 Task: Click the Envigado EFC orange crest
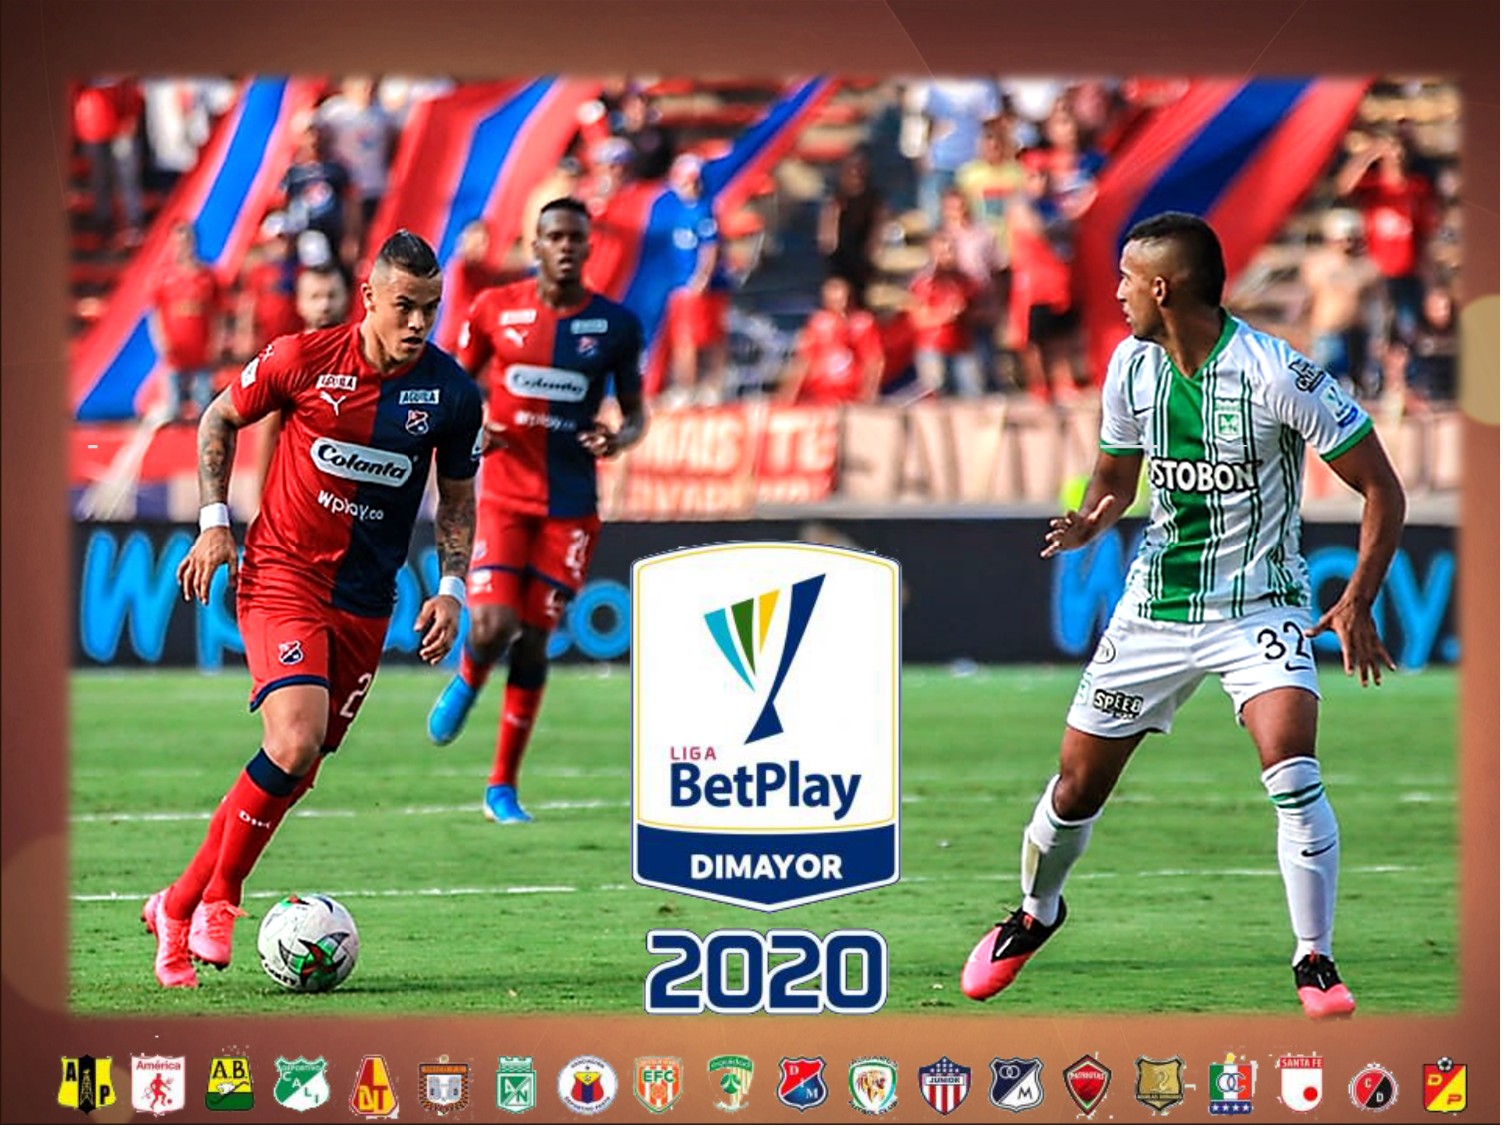click(x=658, y=1086)
